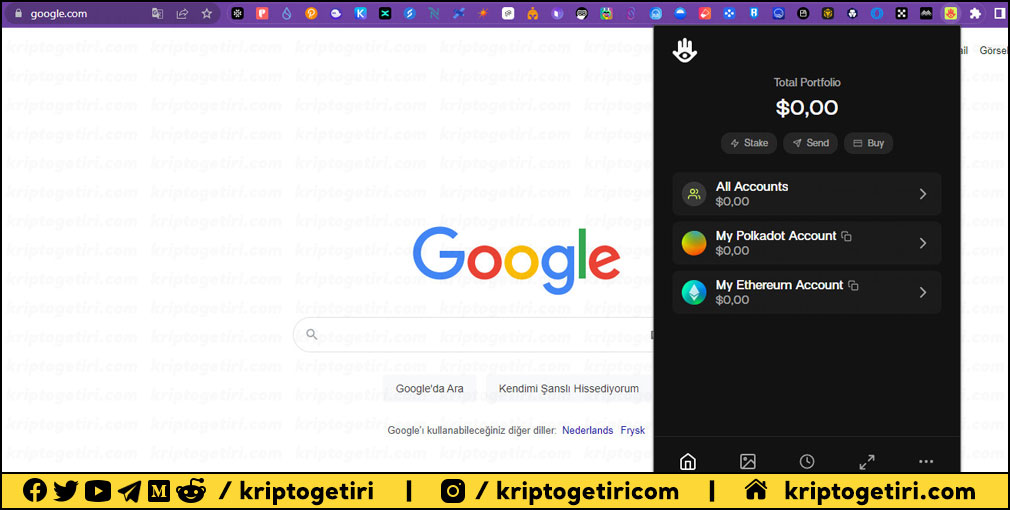Open the teal N extension icon

pos(434,13)
